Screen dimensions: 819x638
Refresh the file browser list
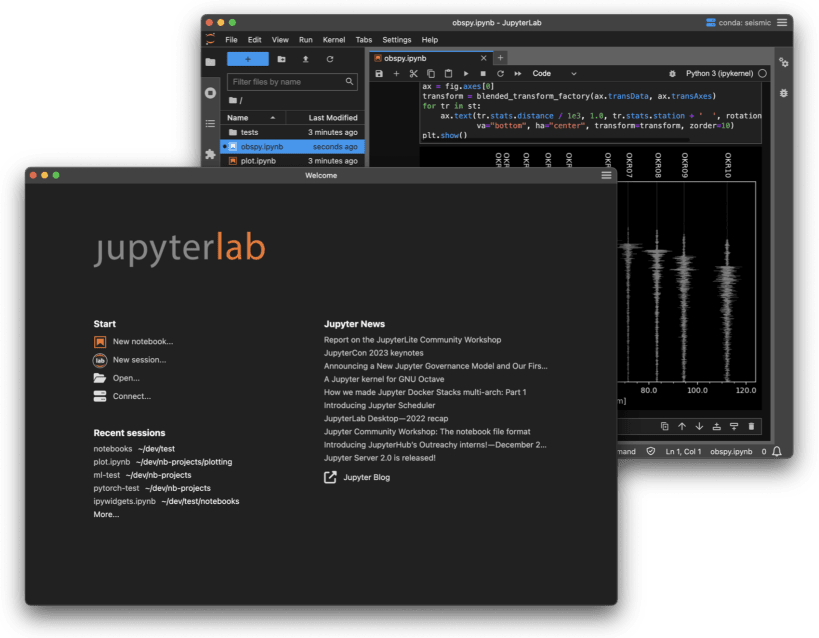330,59
